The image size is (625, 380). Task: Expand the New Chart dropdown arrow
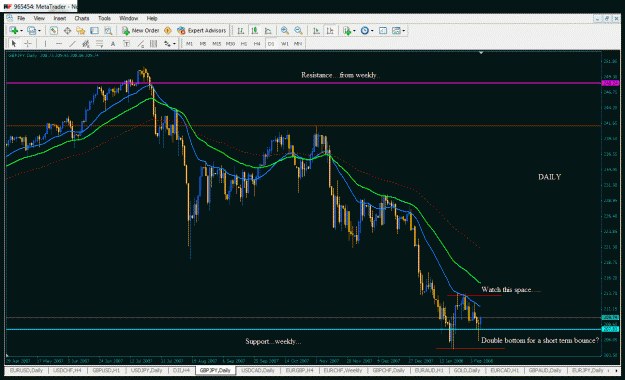[x=21, y=31]
